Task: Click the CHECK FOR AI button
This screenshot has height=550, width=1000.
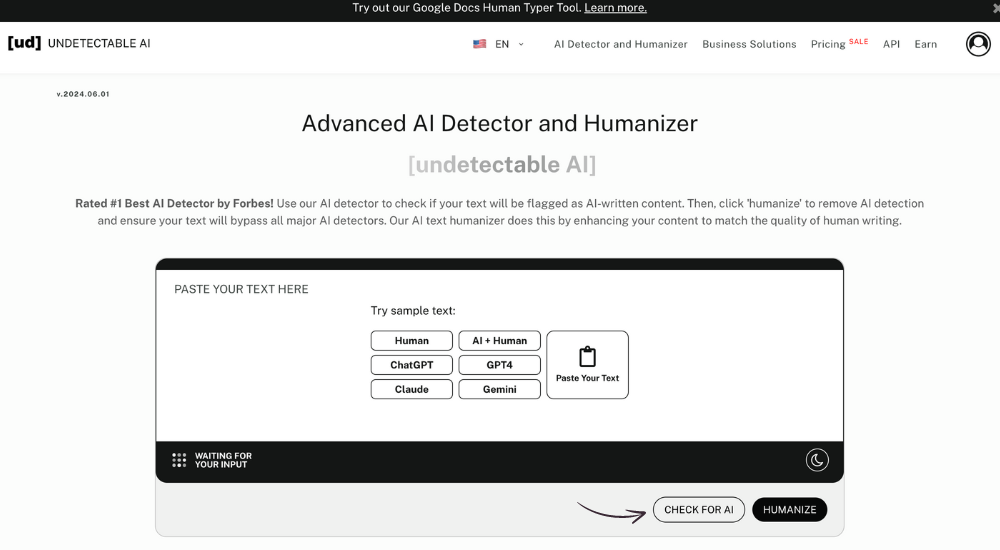Action: (x=698, y=510)
